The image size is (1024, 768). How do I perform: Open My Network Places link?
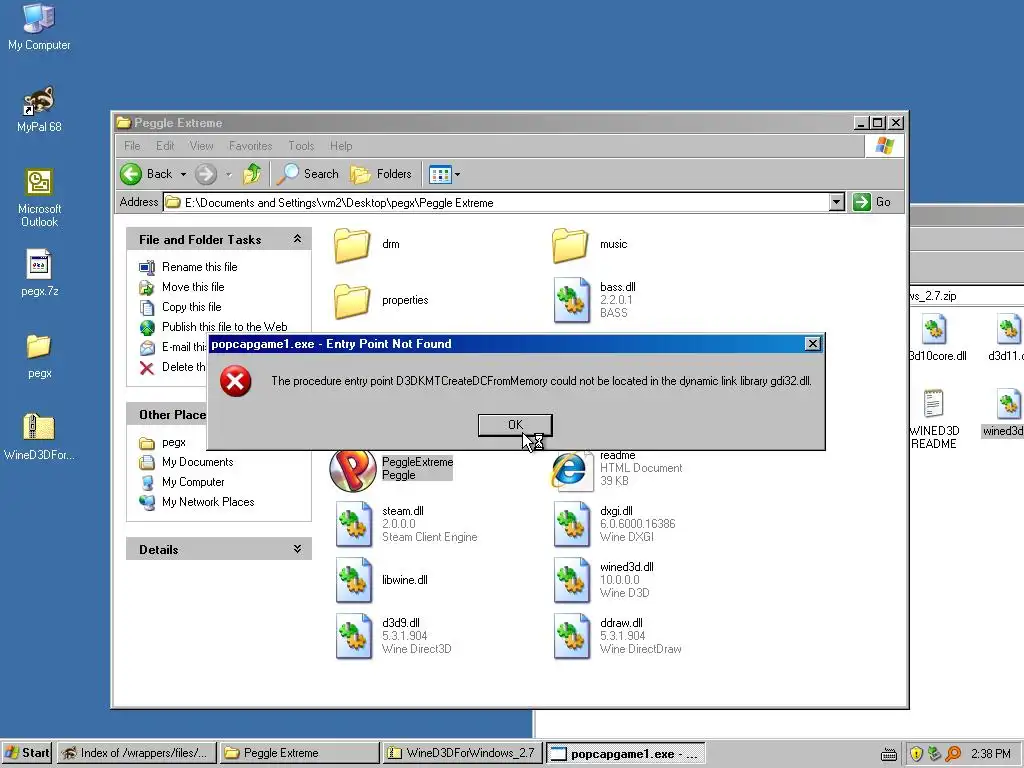tap(208, 502)
